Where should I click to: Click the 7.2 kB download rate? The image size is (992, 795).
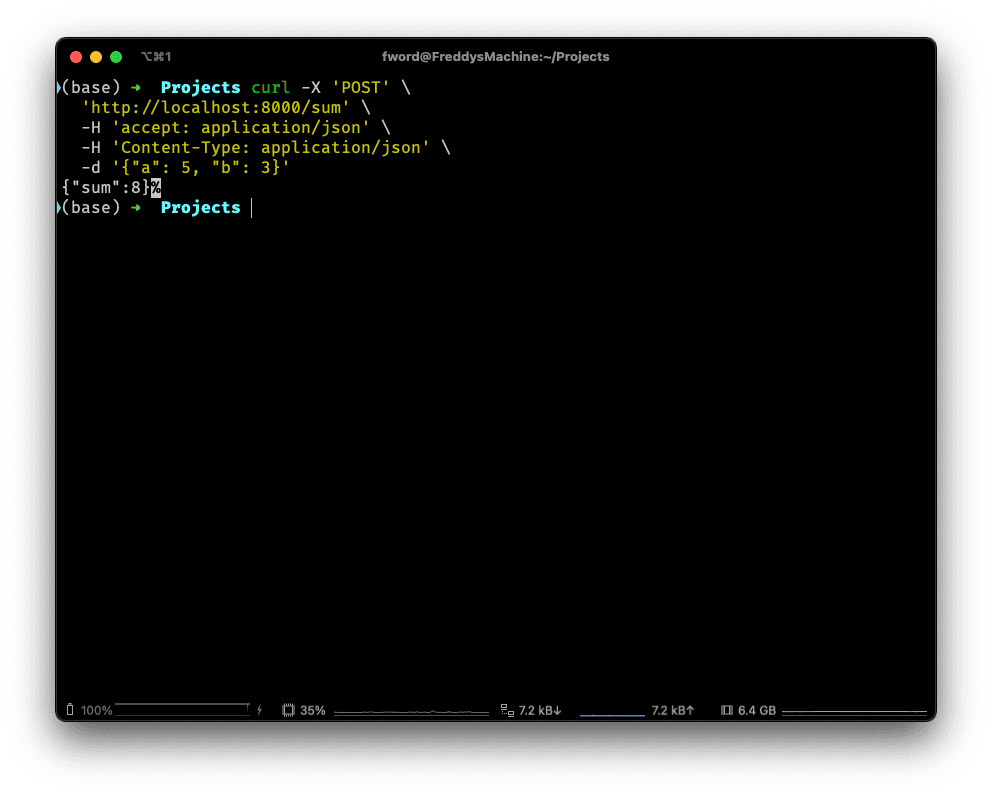(x=540, y=710)
